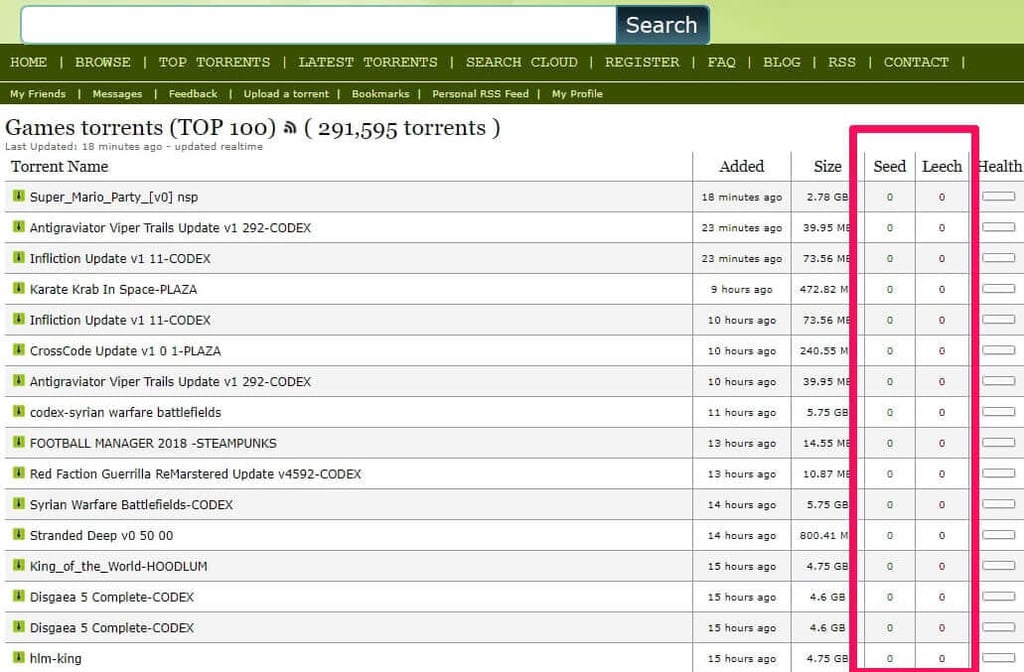
Task: Click download icon for Red Faction Guerrilla ReMarstered Update
Action: point(19,473)
